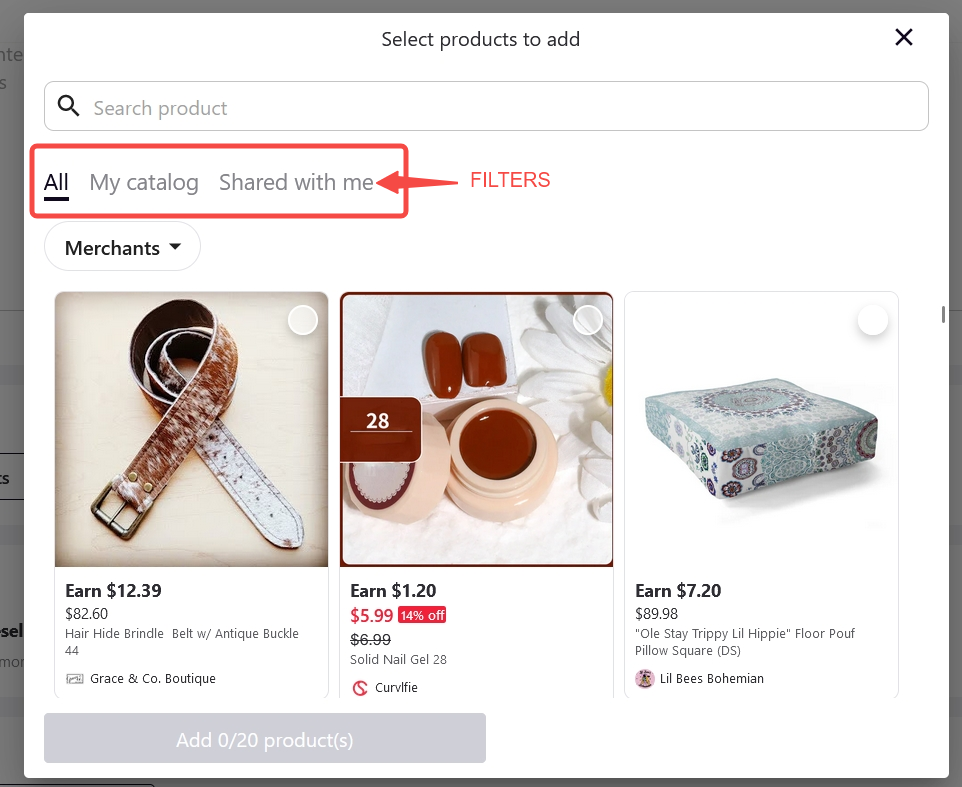The width and height of the screenshot is (962, 787).
Task: Close the product selection dialog
Action: tap(903, 37)
